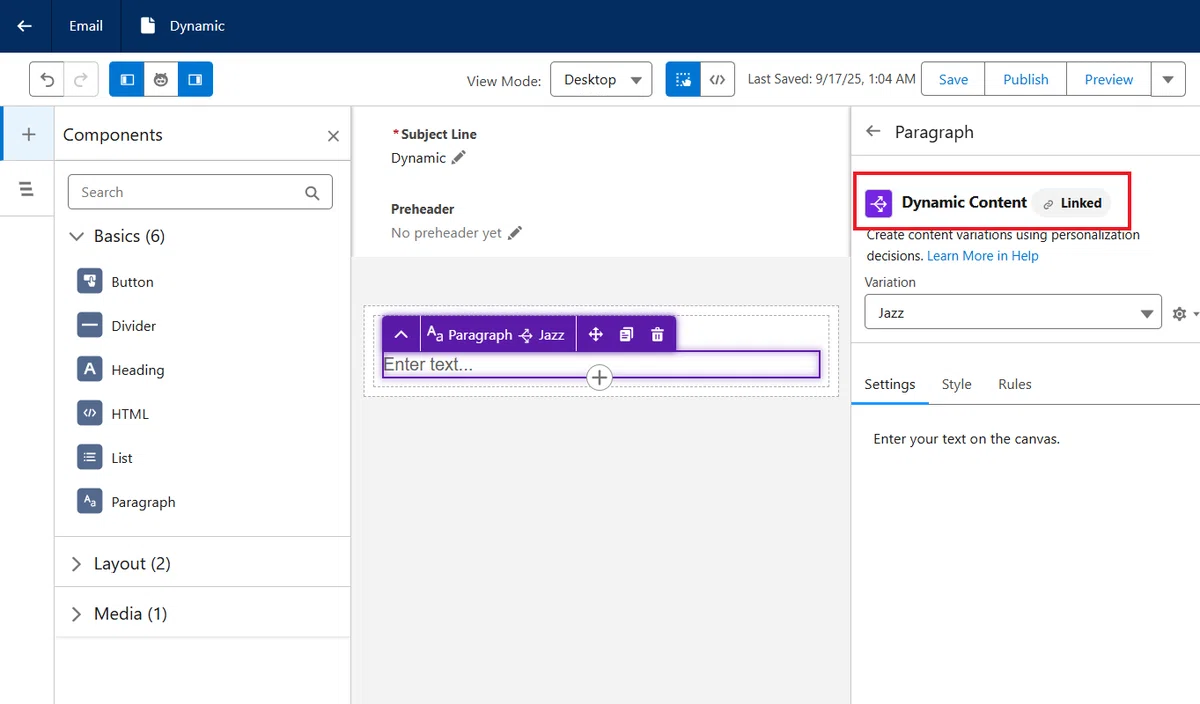Viewport: 1200px width, 704px height.
Task: Switch to the Settings tab
Action: tap(890, 384)
